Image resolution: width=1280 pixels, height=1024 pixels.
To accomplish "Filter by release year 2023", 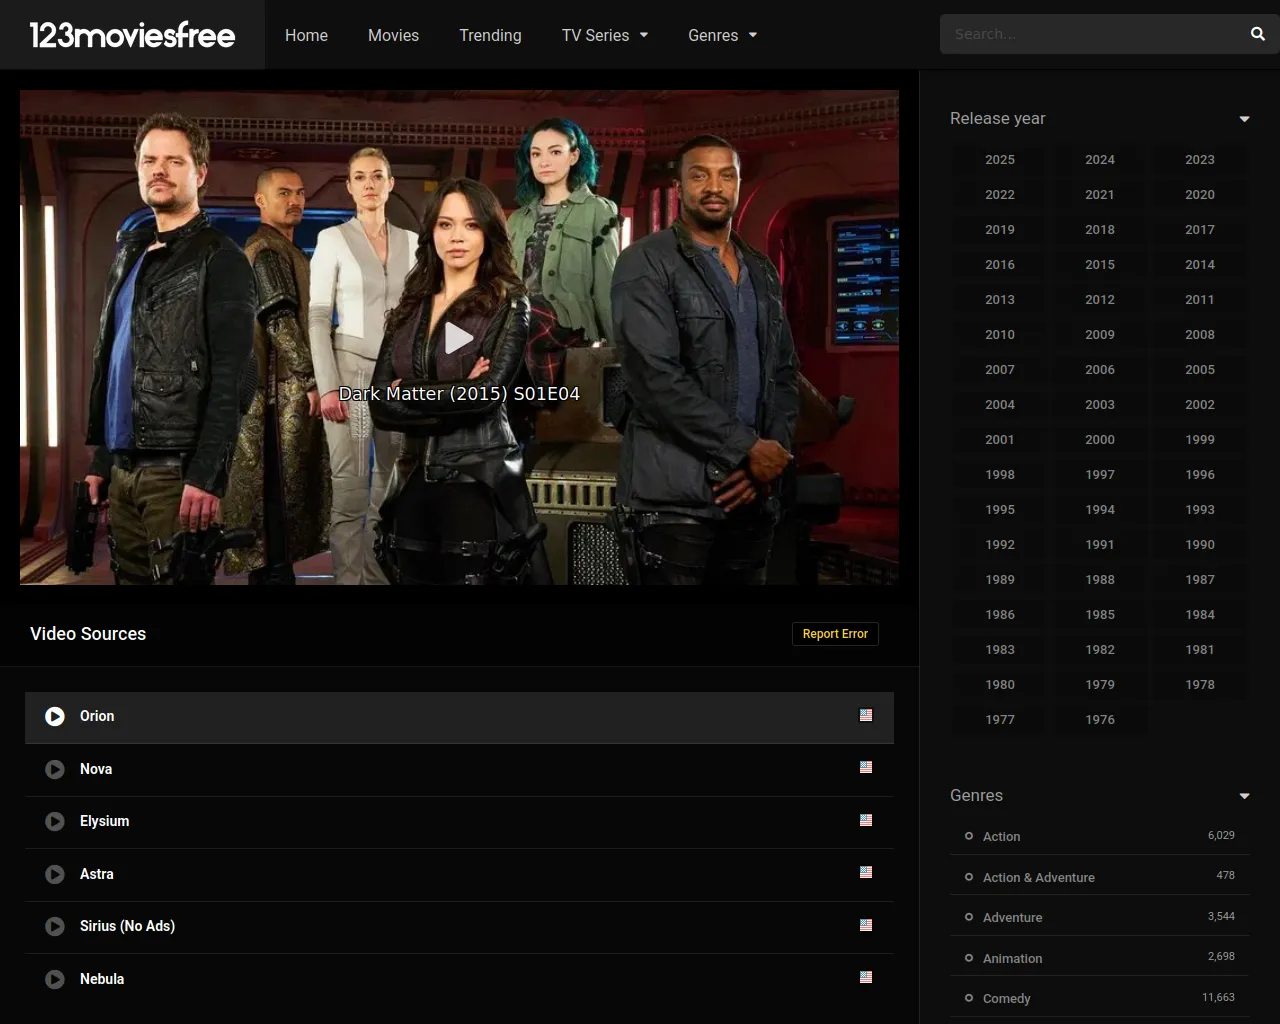I will 1200,160.
